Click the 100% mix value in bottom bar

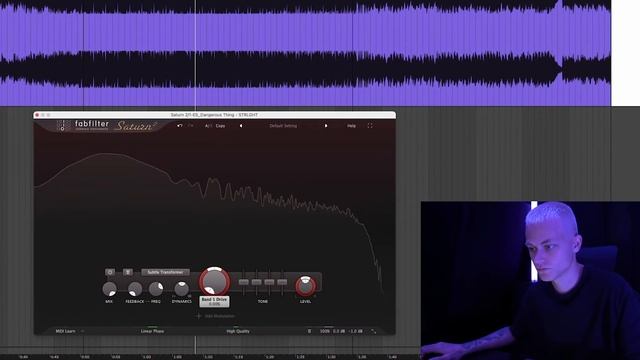tap(324, 331)
